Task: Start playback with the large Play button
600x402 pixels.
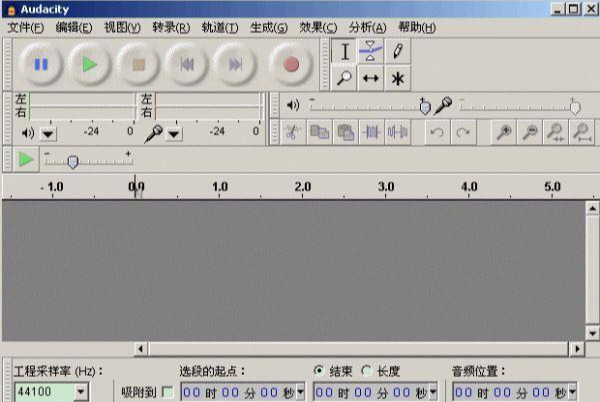Action: tap(90, 64)
